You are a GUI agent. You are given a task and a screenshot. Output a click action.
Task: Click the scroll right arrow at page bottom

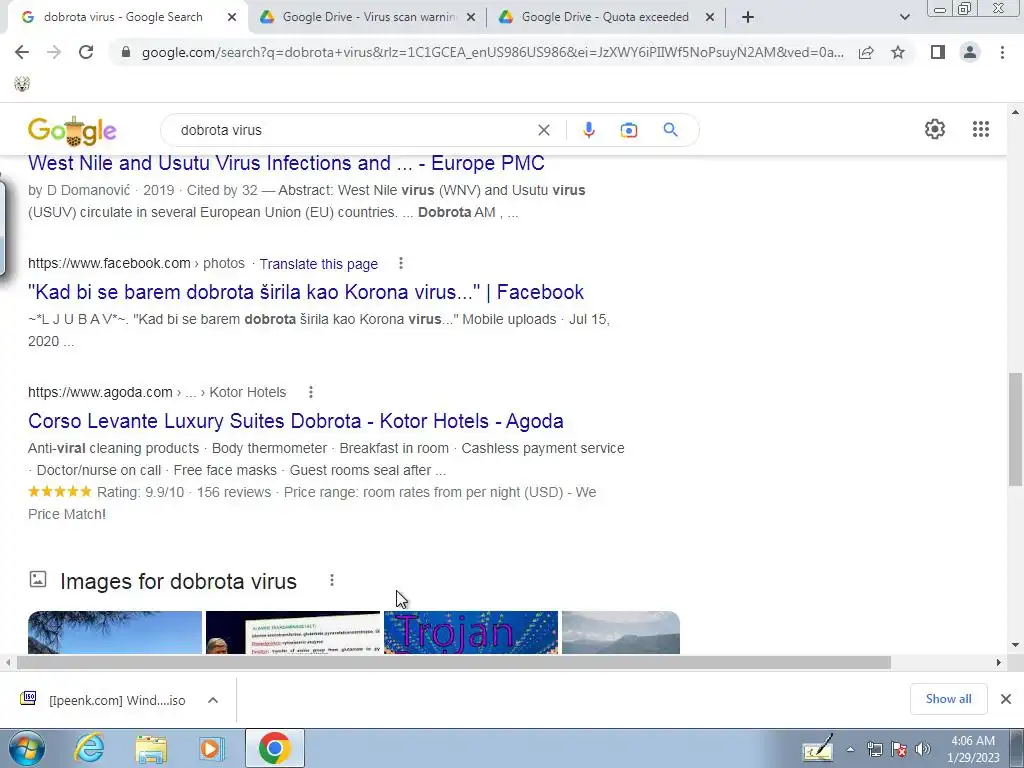coord(998,662)
